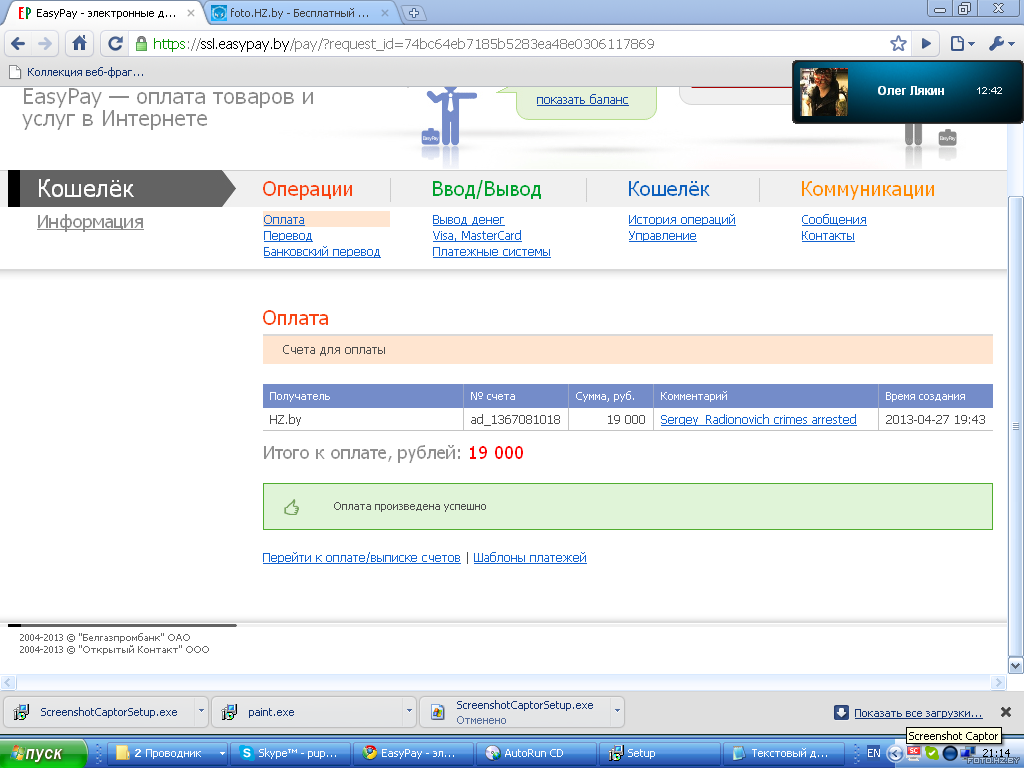Close the downloads bar
The width and height of the screenshot is (1024, 768).
point(1006,712)
